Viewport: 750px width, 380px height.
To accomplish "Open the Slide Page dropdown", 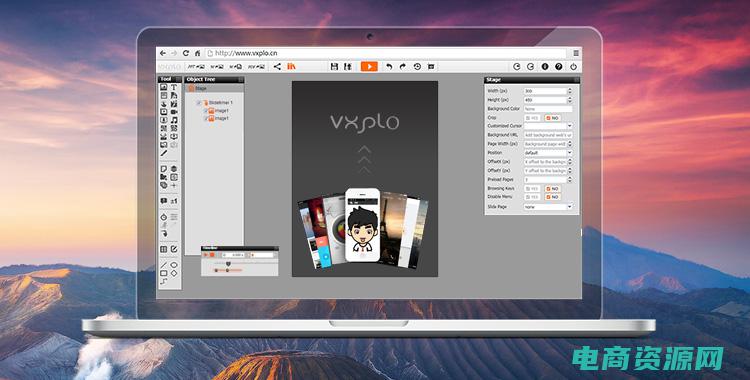I will tap(548, 207).
